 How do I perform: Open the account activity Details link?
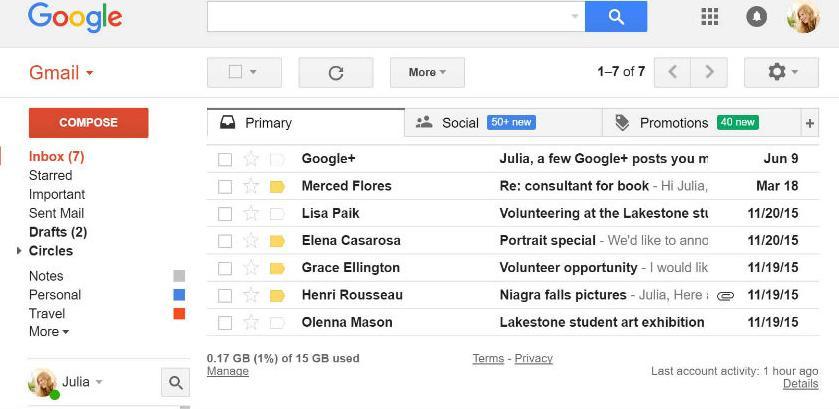coord(800,384)
